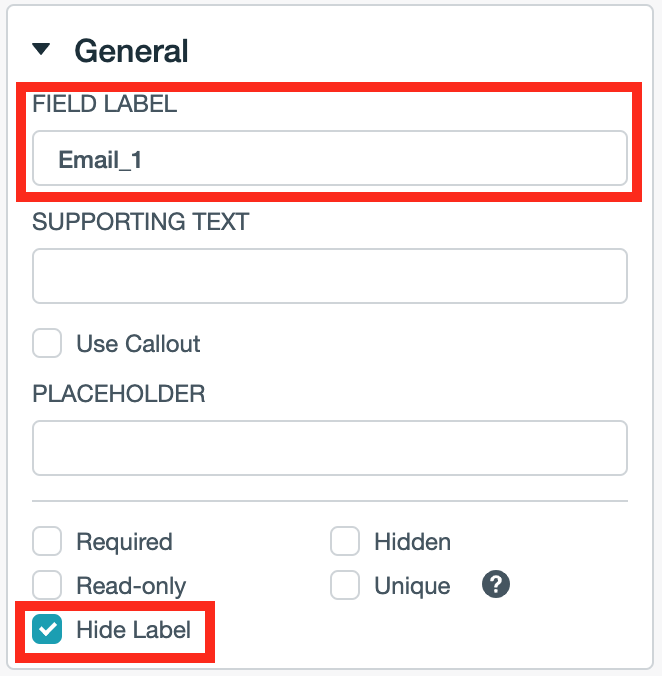This screenshot has width=662, height=676.
Task: Click the Read-only text label
Action: (131, 586)
